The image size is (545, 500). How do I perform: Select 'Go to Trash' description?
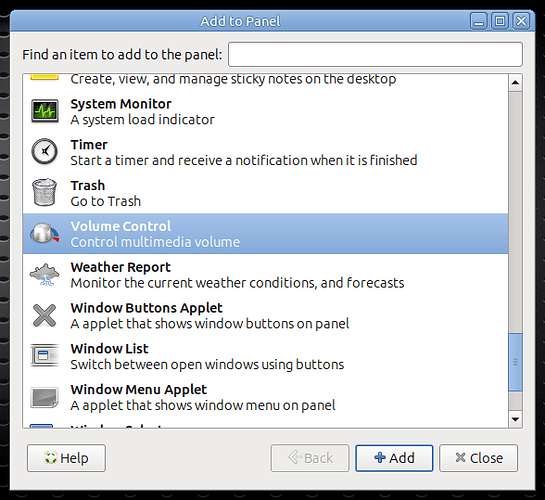pyautogui.click(x=106, y=202)
